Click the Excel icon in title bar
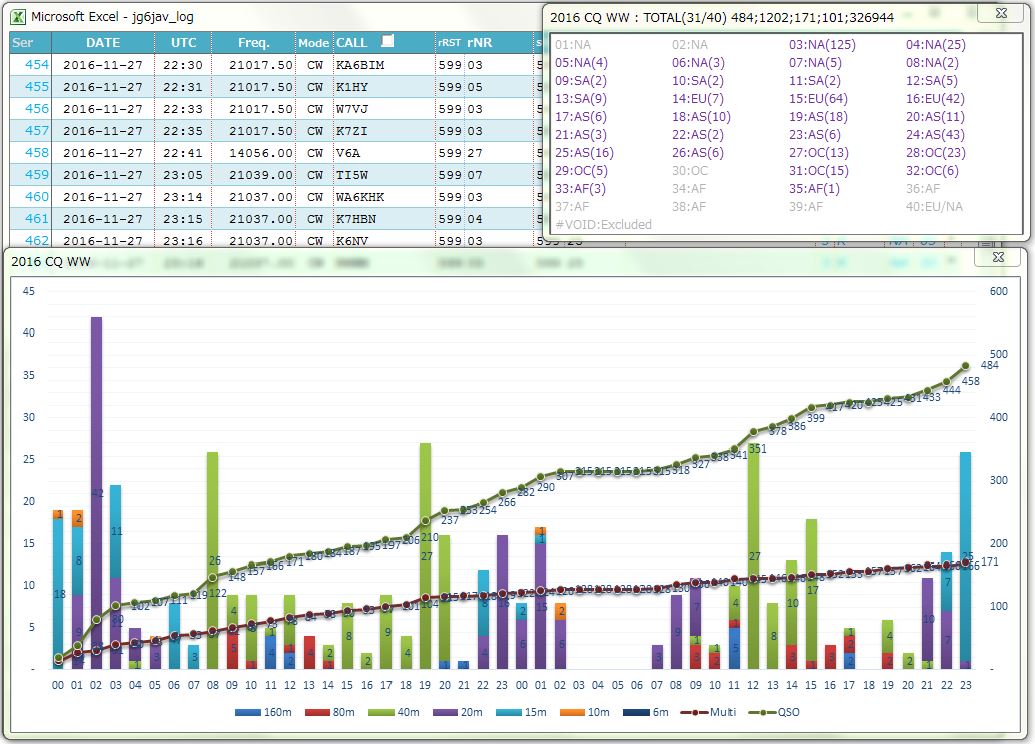This screenshot has height=744, width=1035. point(19,16)
